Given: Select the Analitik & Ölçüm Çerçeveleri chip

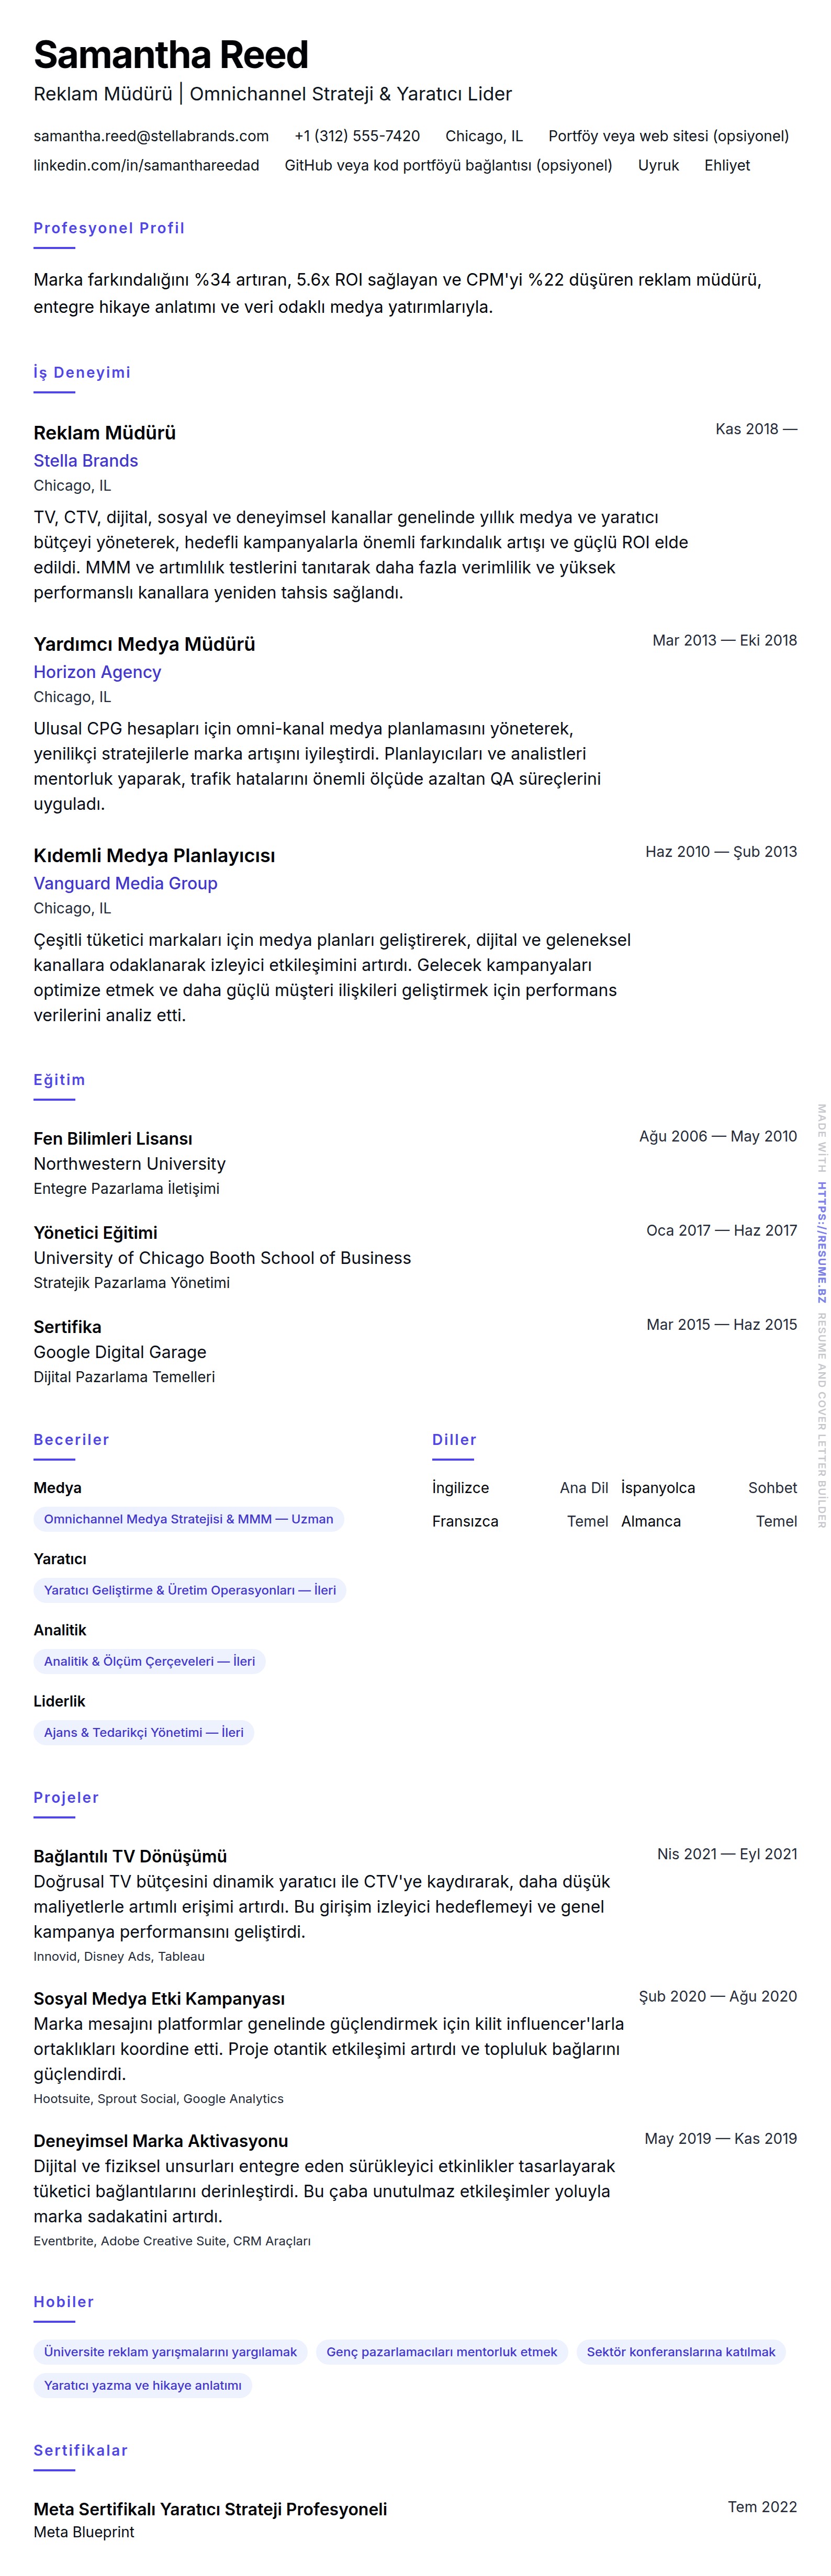Looking at the screenshot, I should pos(149,1661).
